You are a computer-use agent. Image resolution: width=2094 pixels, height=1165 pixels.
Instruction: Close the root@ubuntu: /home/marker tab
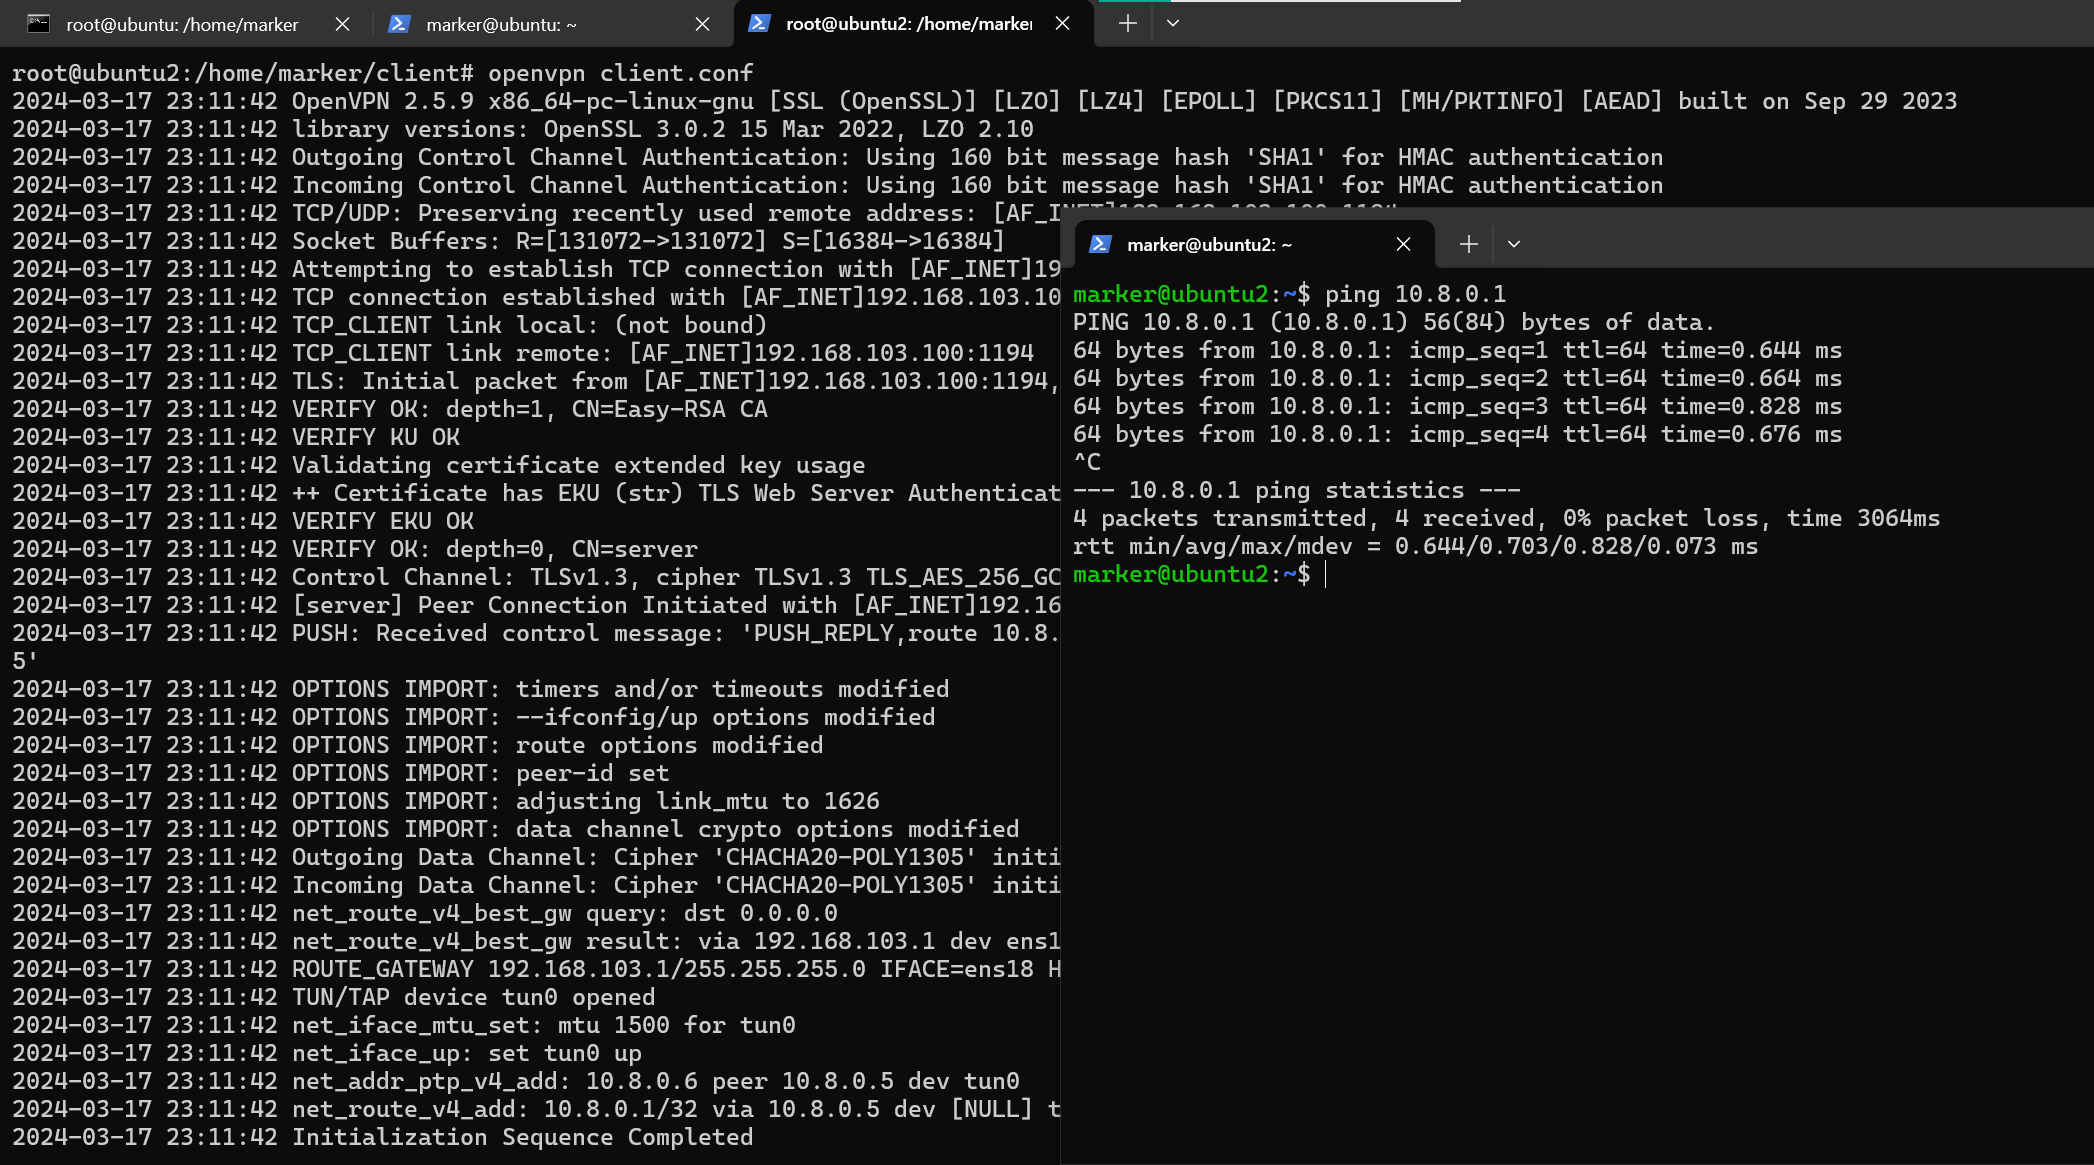(342, 24)
